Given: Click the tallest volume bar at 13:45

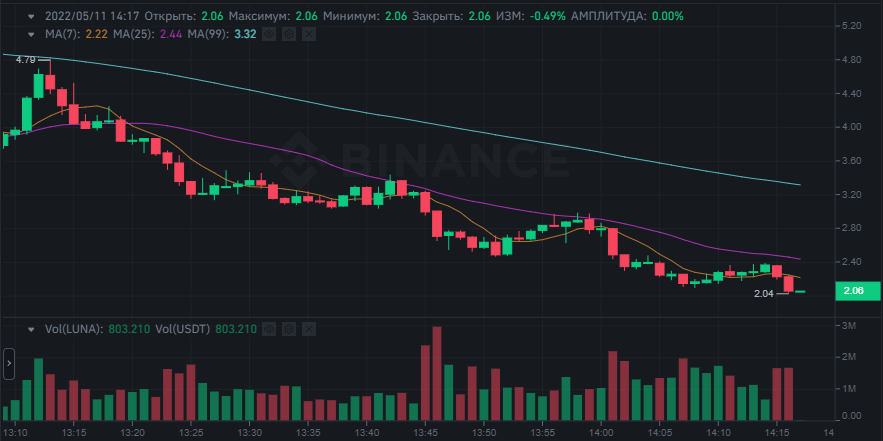Looking at the screenshot, I should [x=437, y=372].
